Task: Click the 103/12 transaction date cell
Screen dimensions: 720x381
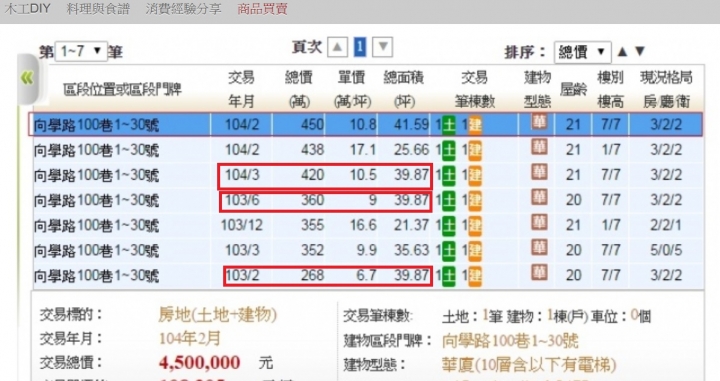Action: 242,225
